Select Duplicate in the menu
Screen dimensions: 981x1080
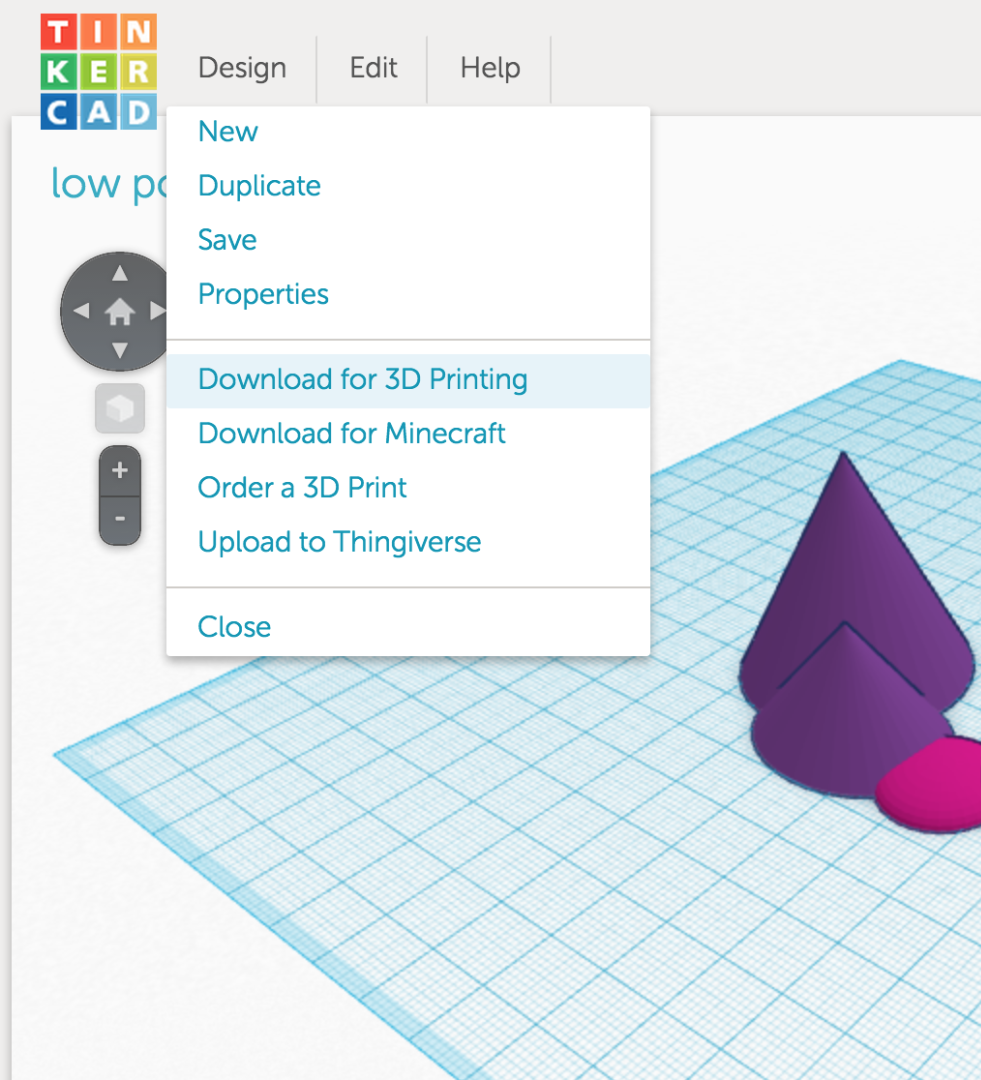408,185
